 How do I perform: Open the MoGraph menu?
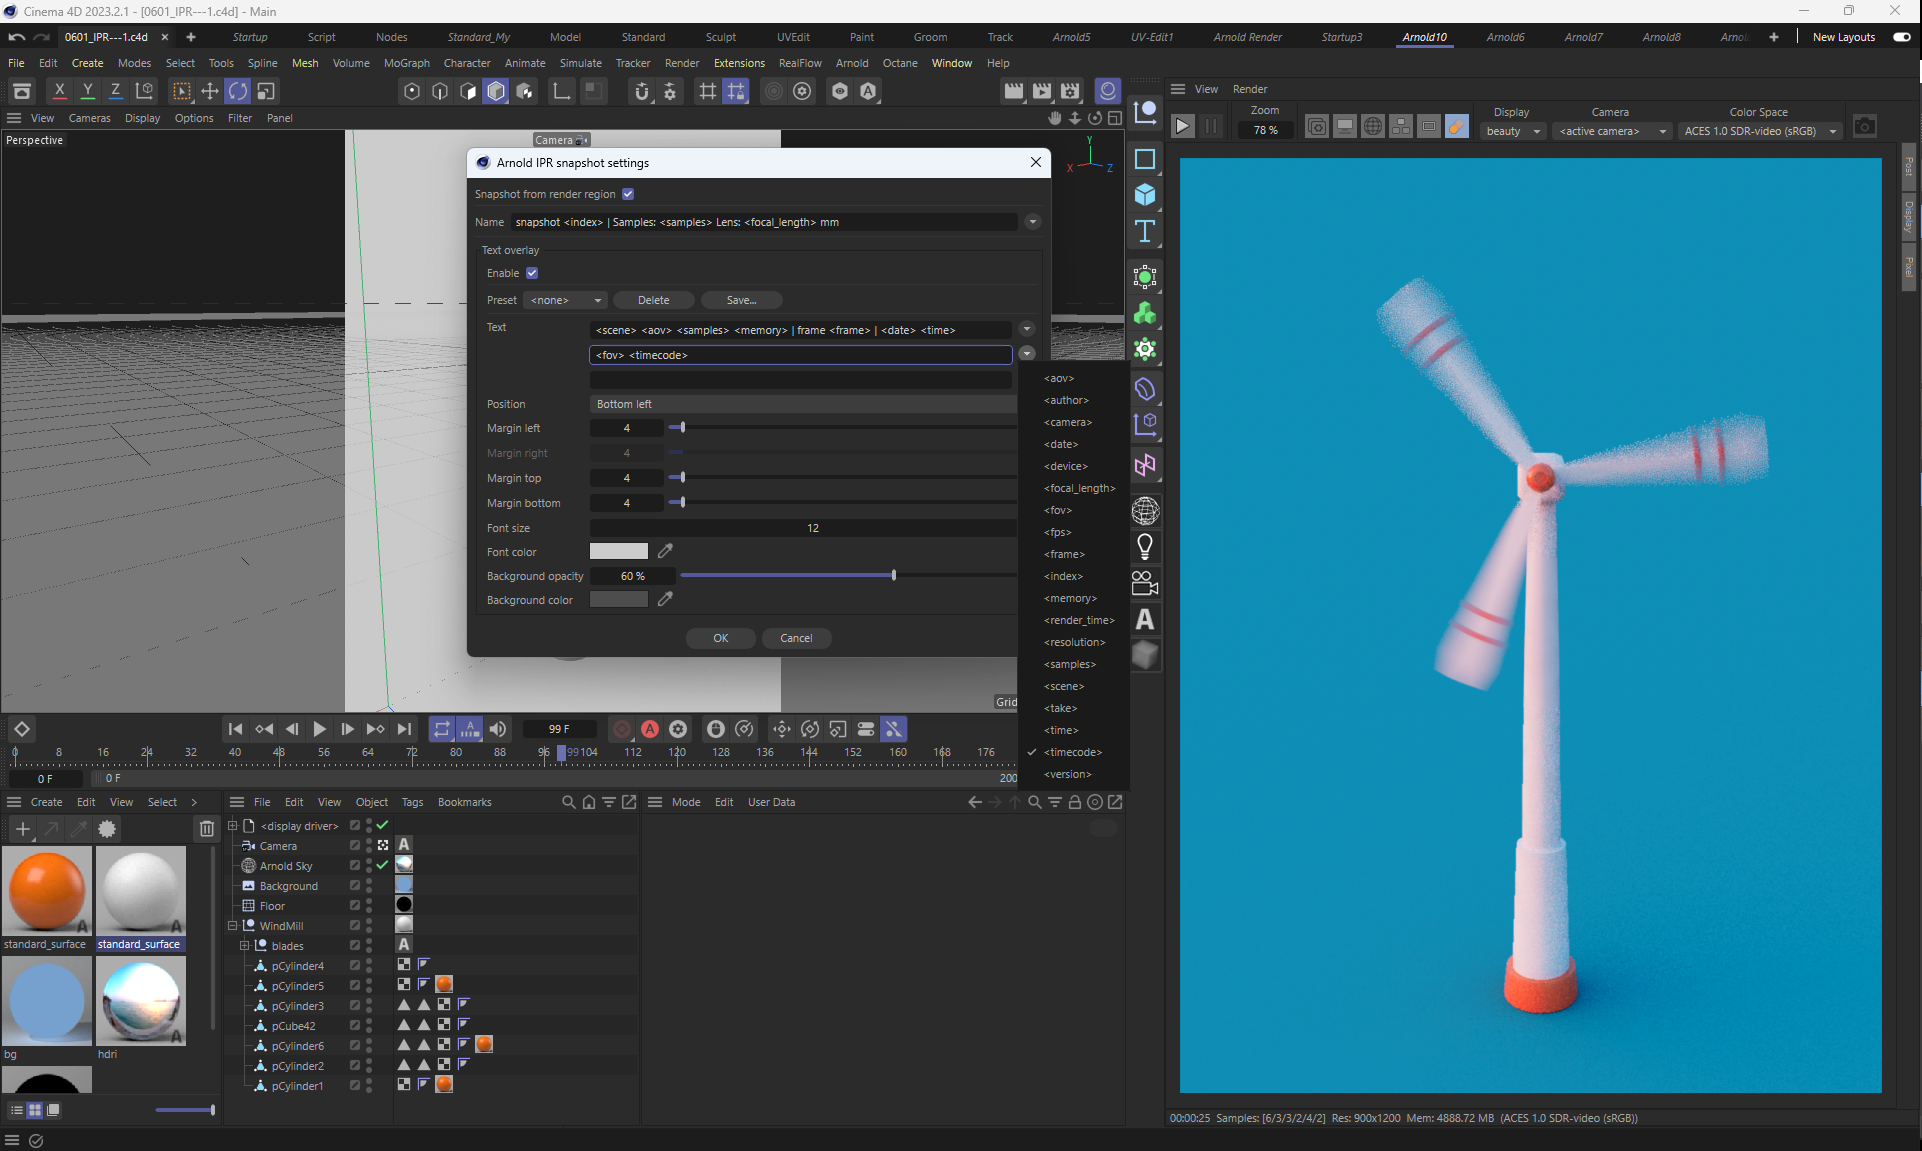coord(406,63)
